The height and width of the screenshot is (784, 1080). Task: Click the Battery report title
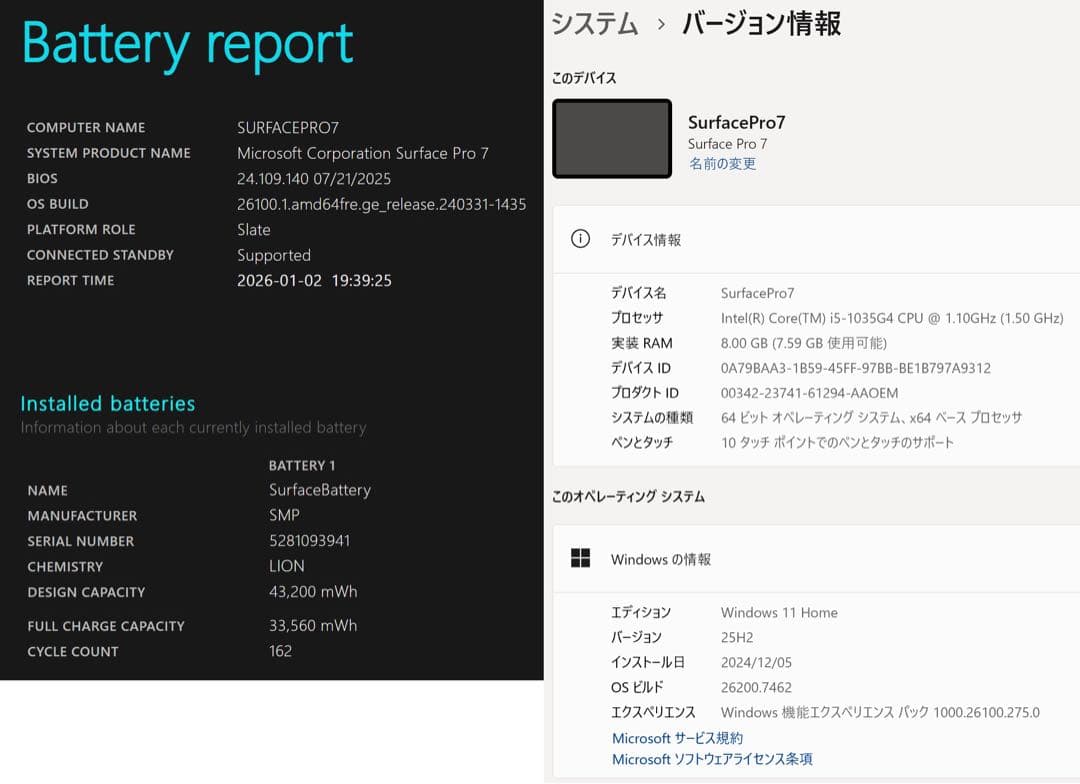187,43
